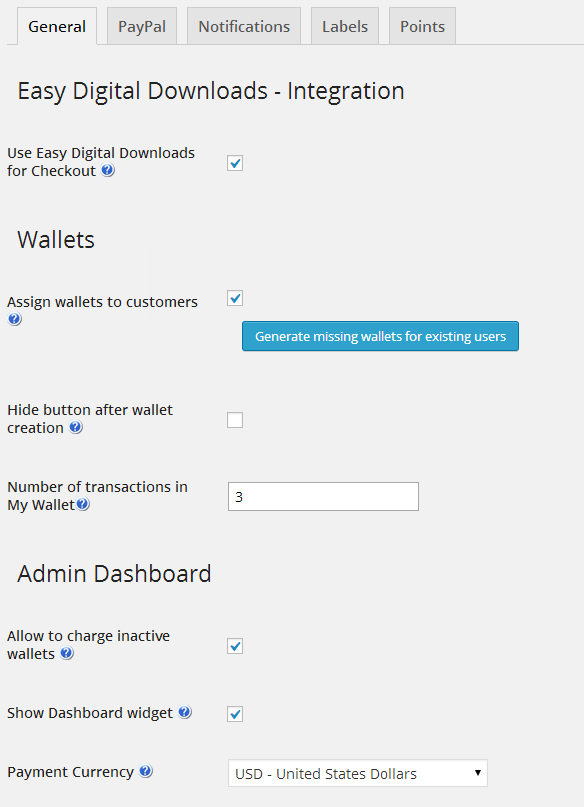Click help icon beside Show Dashboard widget

click(x=185, y=712)
